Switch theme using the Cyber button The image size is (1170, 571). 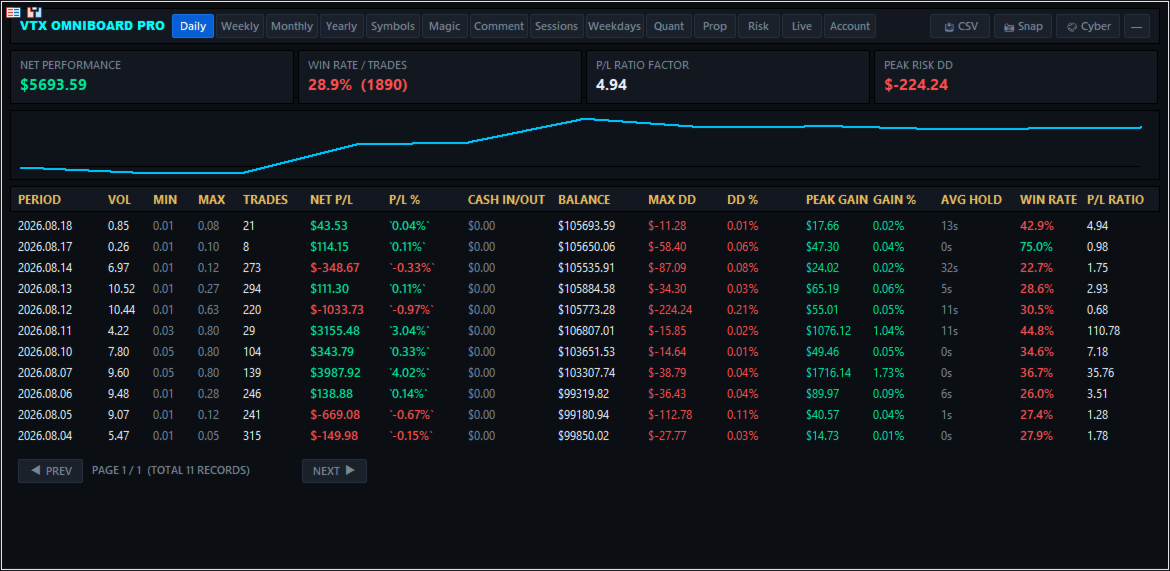(x=1088, y=26)
